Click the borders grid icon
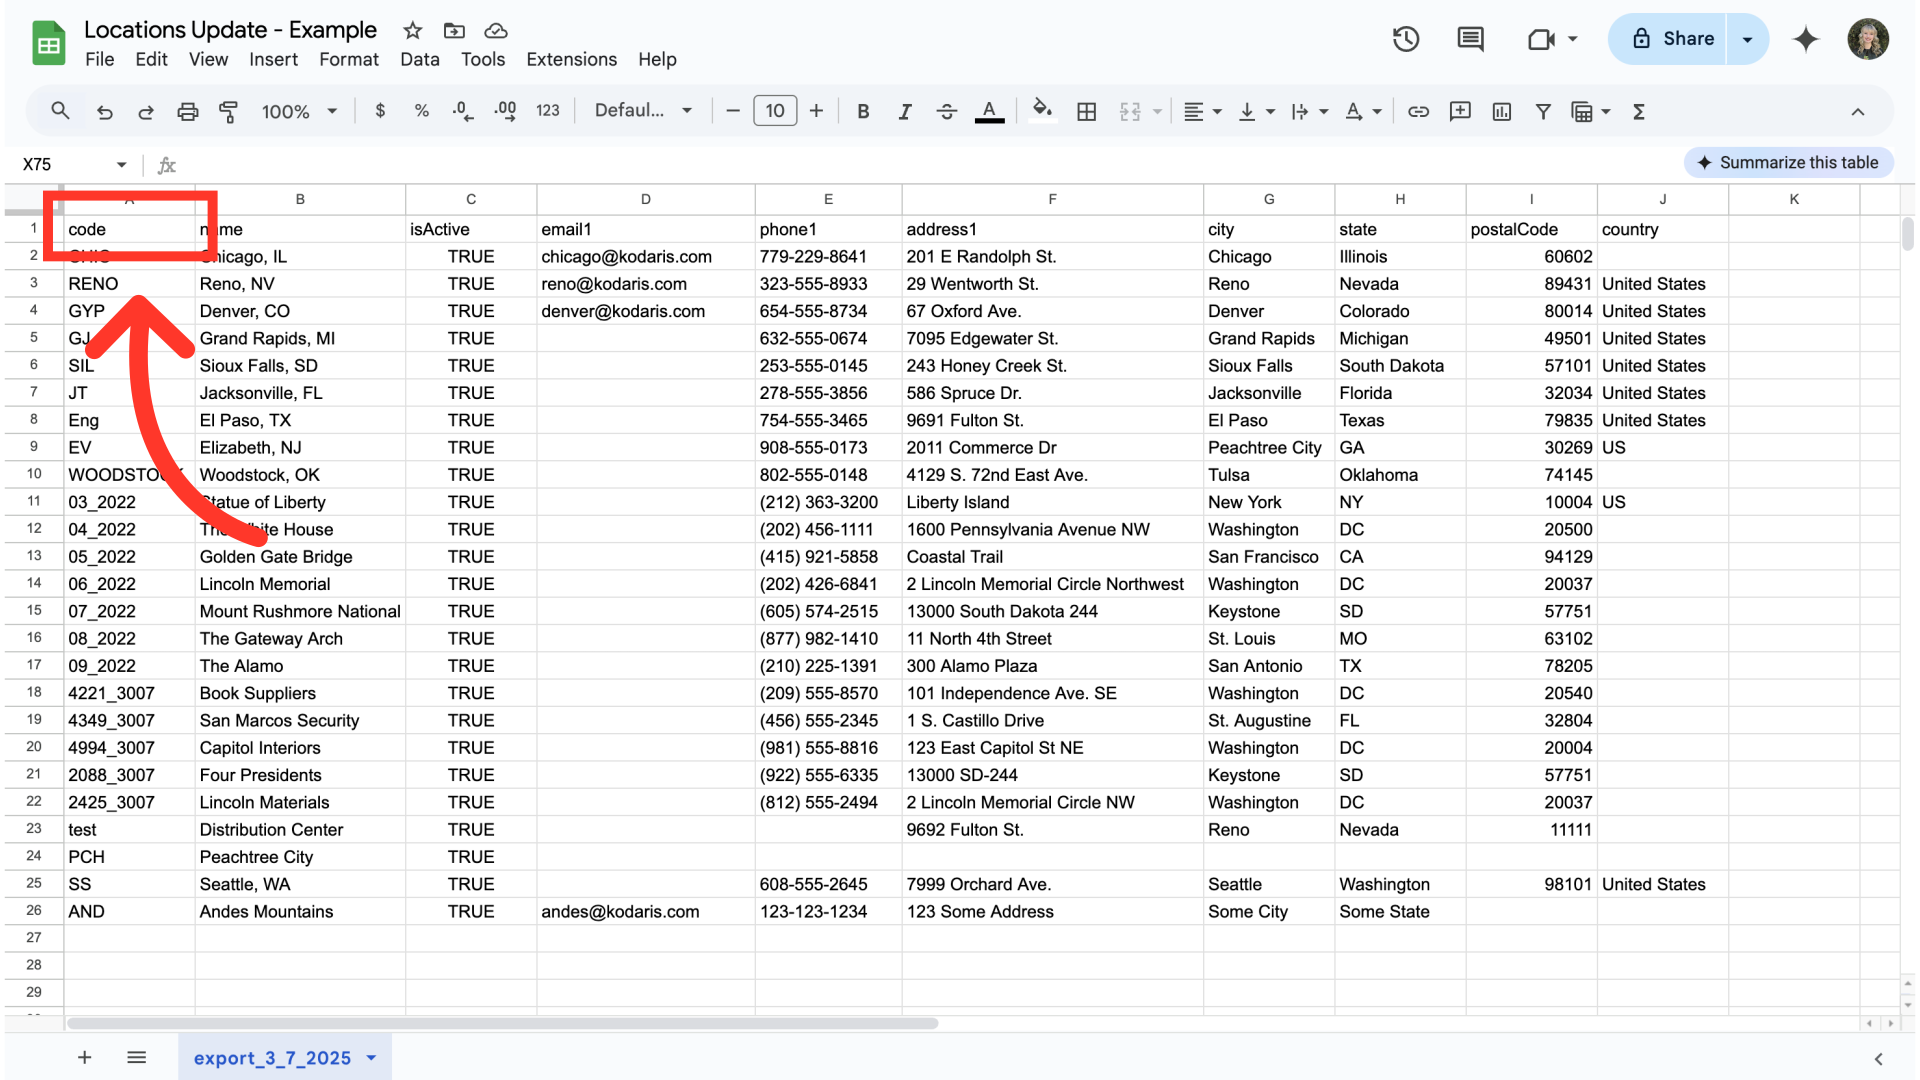This screenshot has height=1080, width=1920. pyautogui.click(x=1087, y=112)
